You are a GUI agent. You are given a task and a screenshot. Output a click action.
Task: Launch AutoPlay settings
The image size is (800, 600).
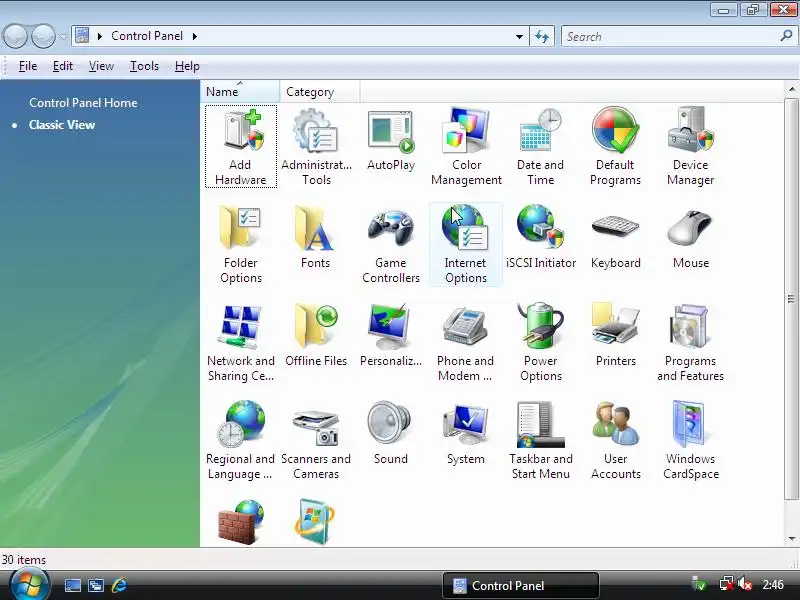[x=391, y=140]
